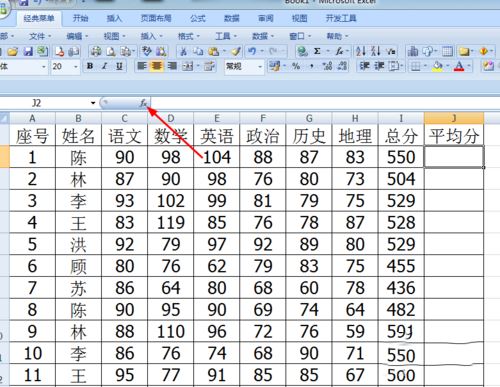Image resolution: width=500 pixels, height=387 pixels.
Task: Select the Format Painter brush
Action: pos(236,51)
